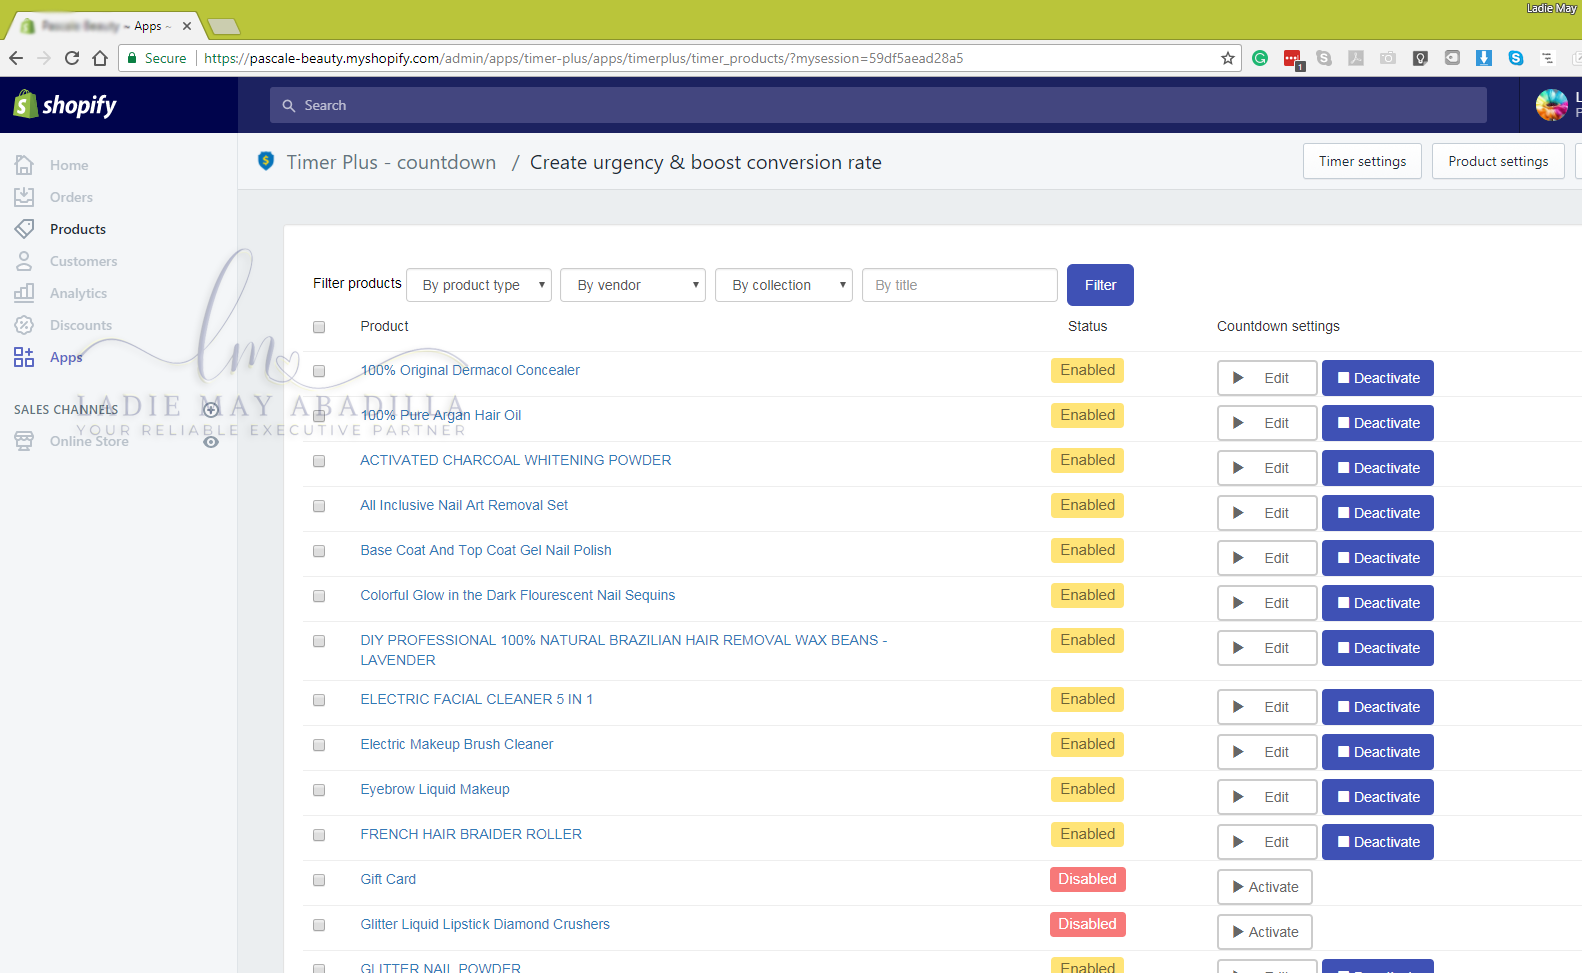The height and width of the screenshot is (973, 1582).
Task: Click the By title filter field
Action: (960, 285)
